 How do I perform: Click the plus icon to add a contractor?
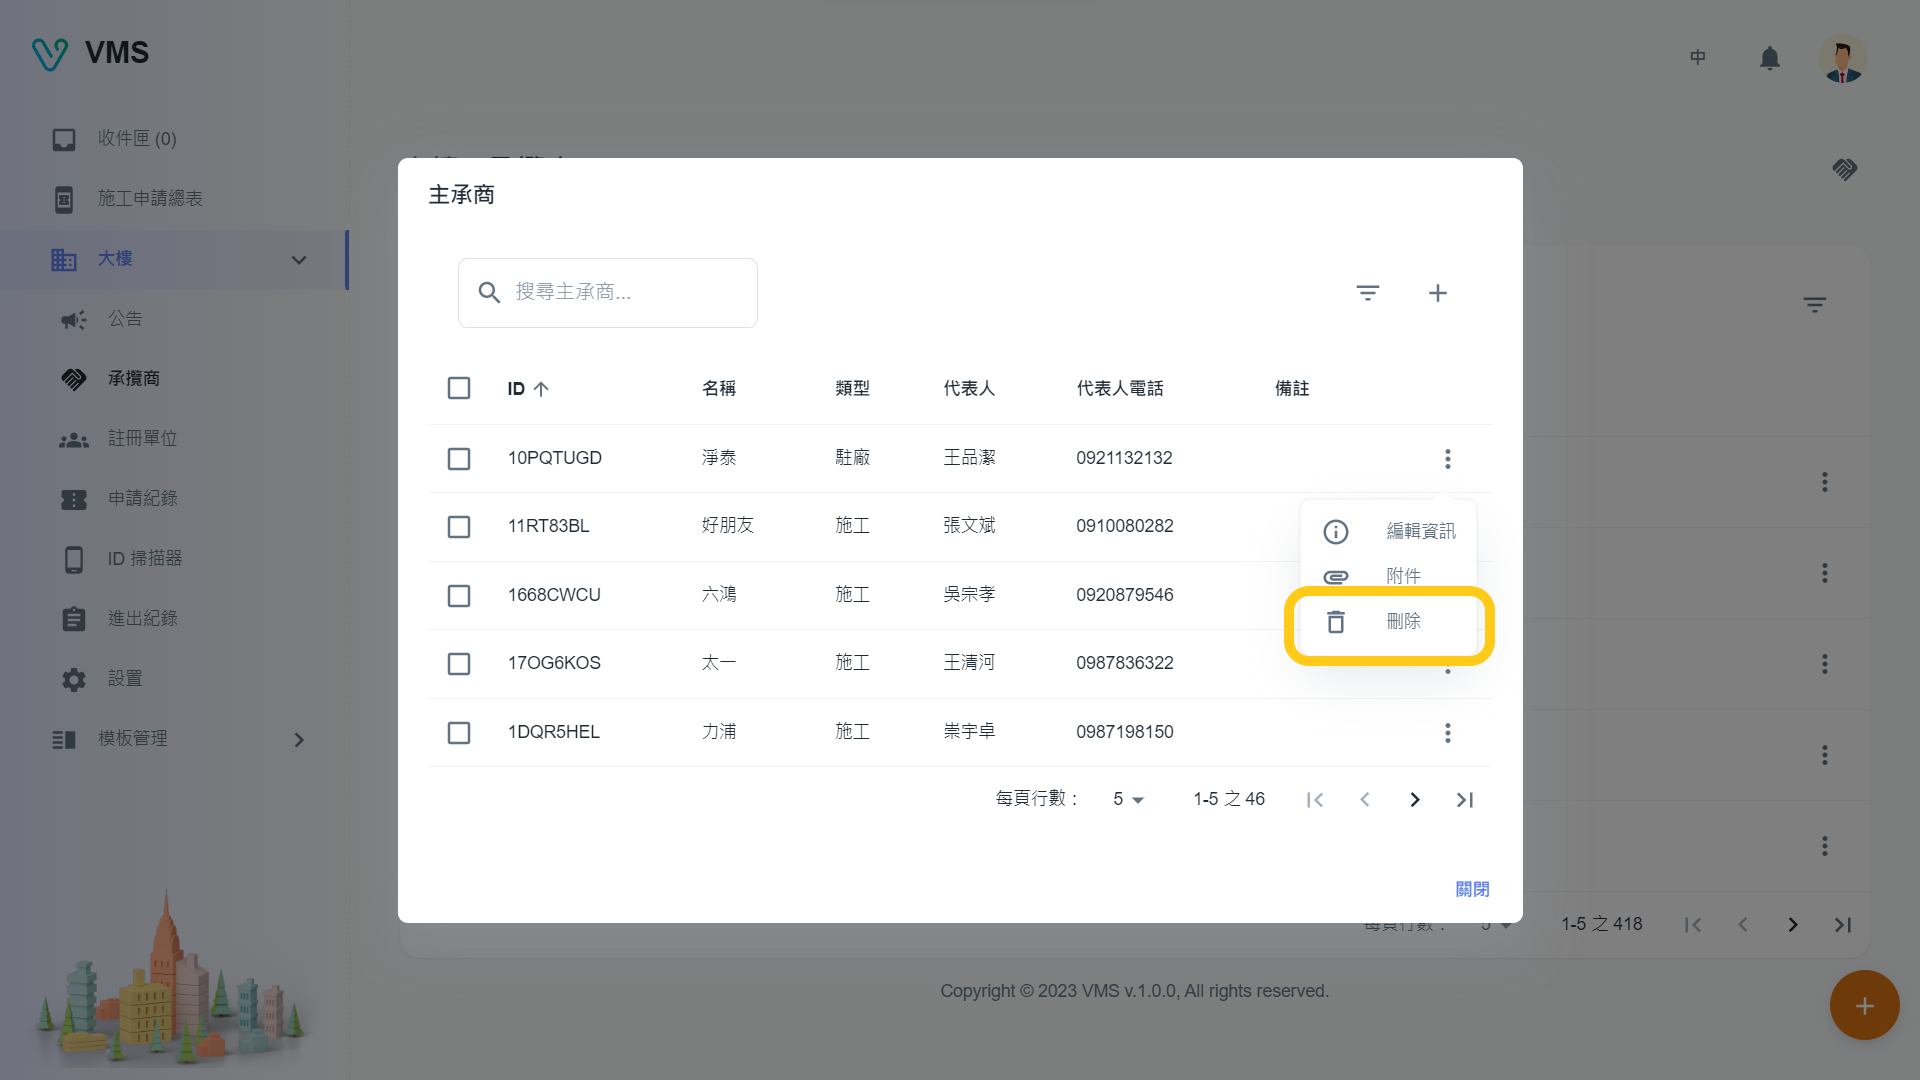[1437, 293]
